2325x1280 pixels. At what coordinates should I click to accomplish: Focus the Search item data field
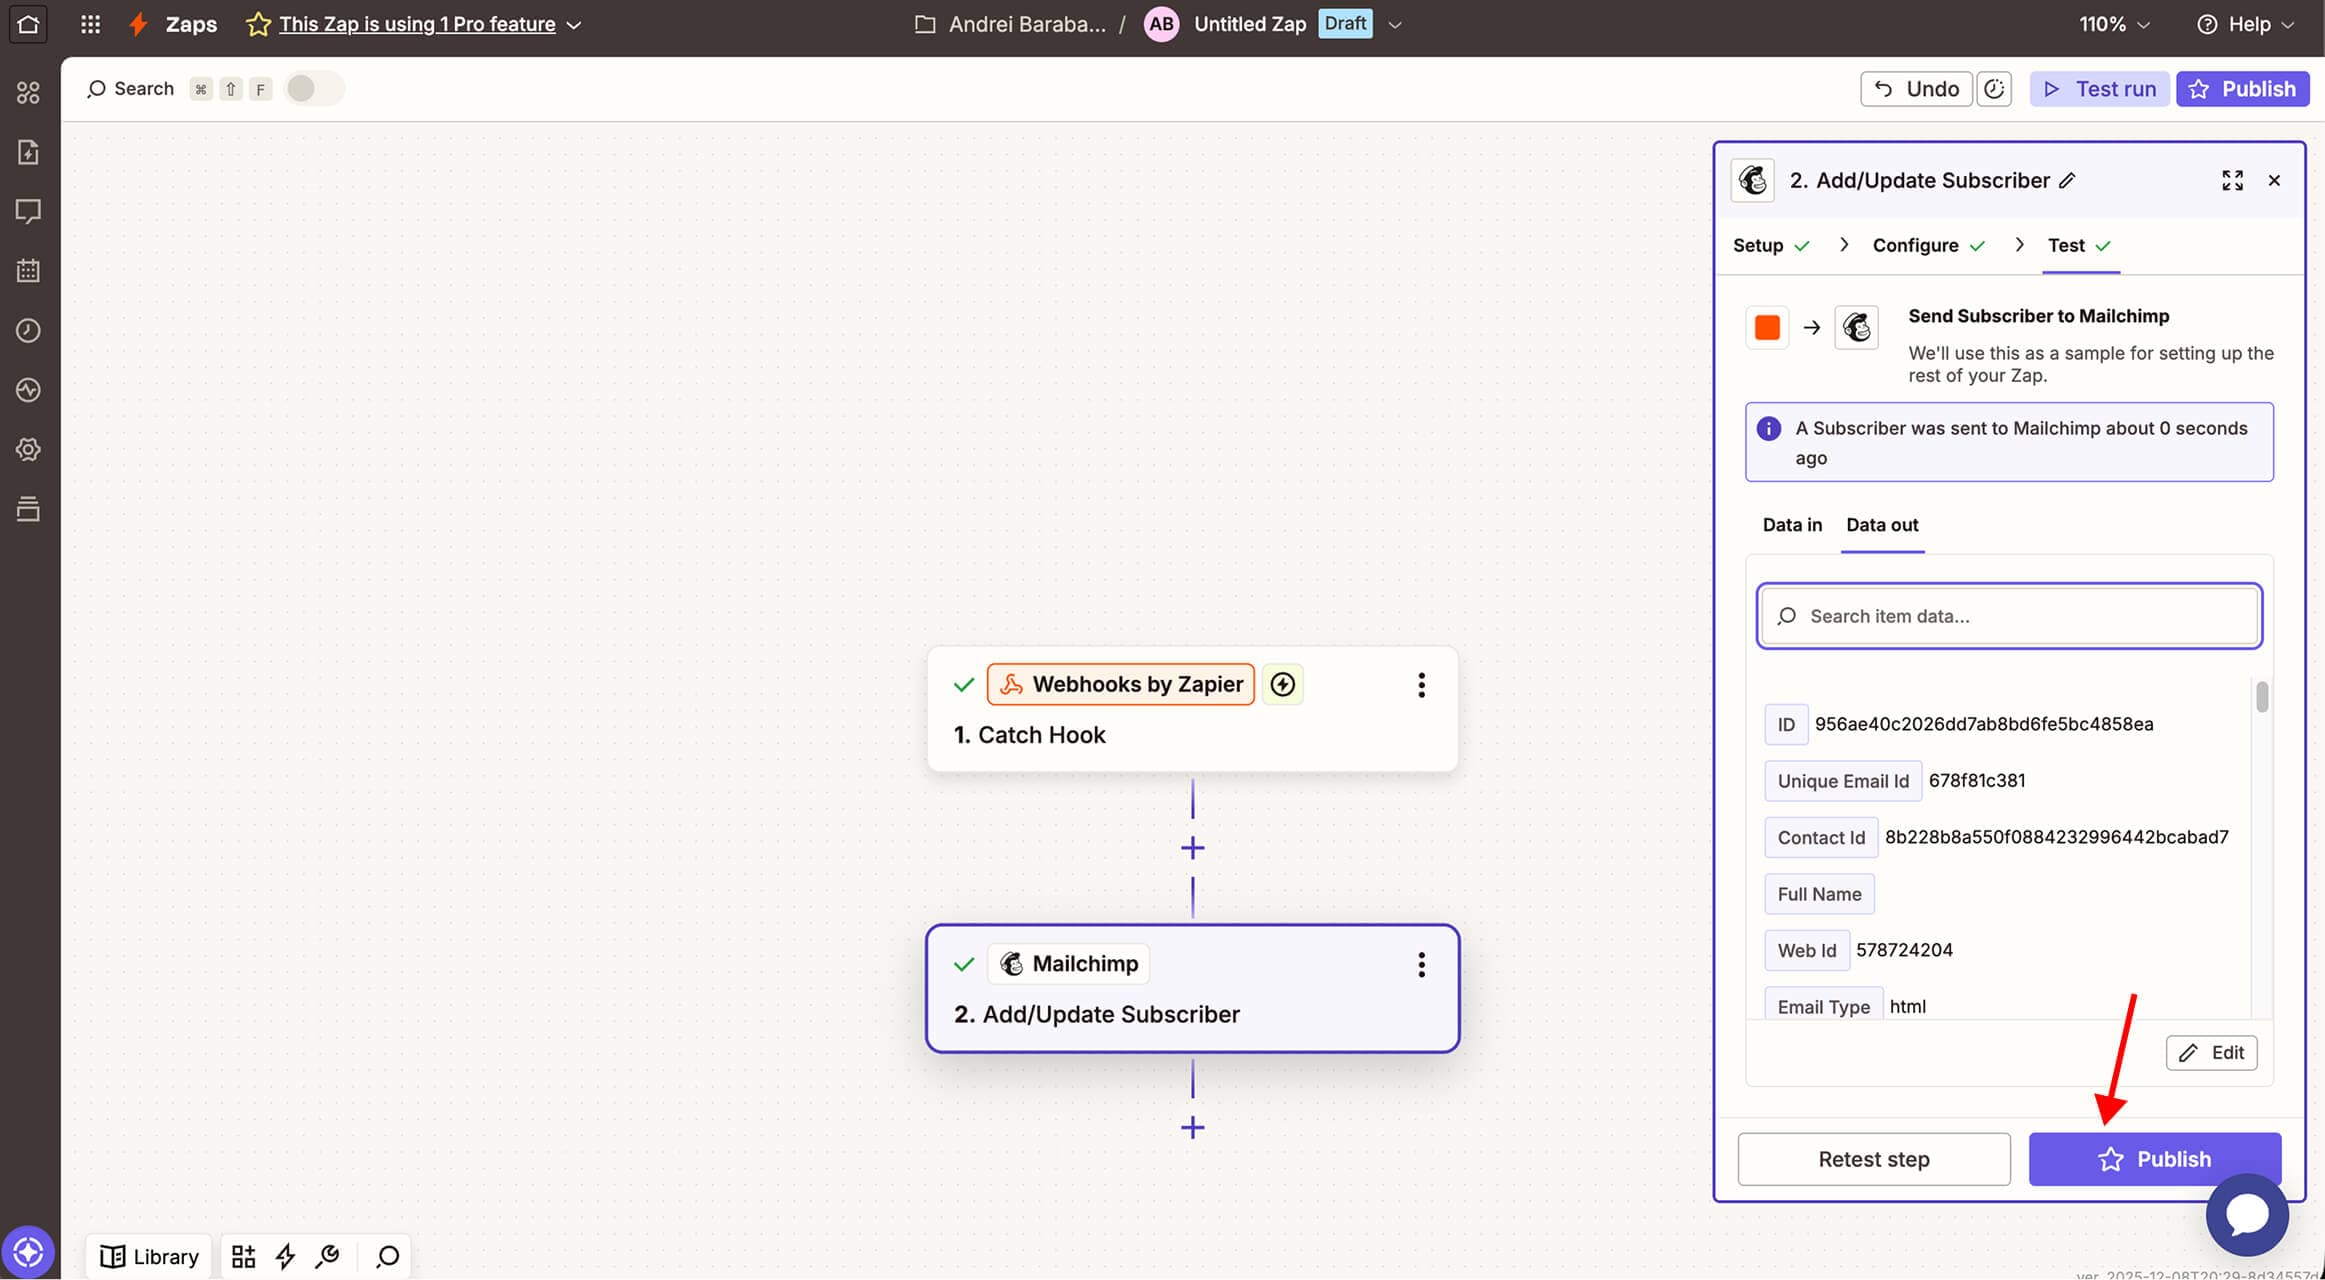coord(2010,616)
